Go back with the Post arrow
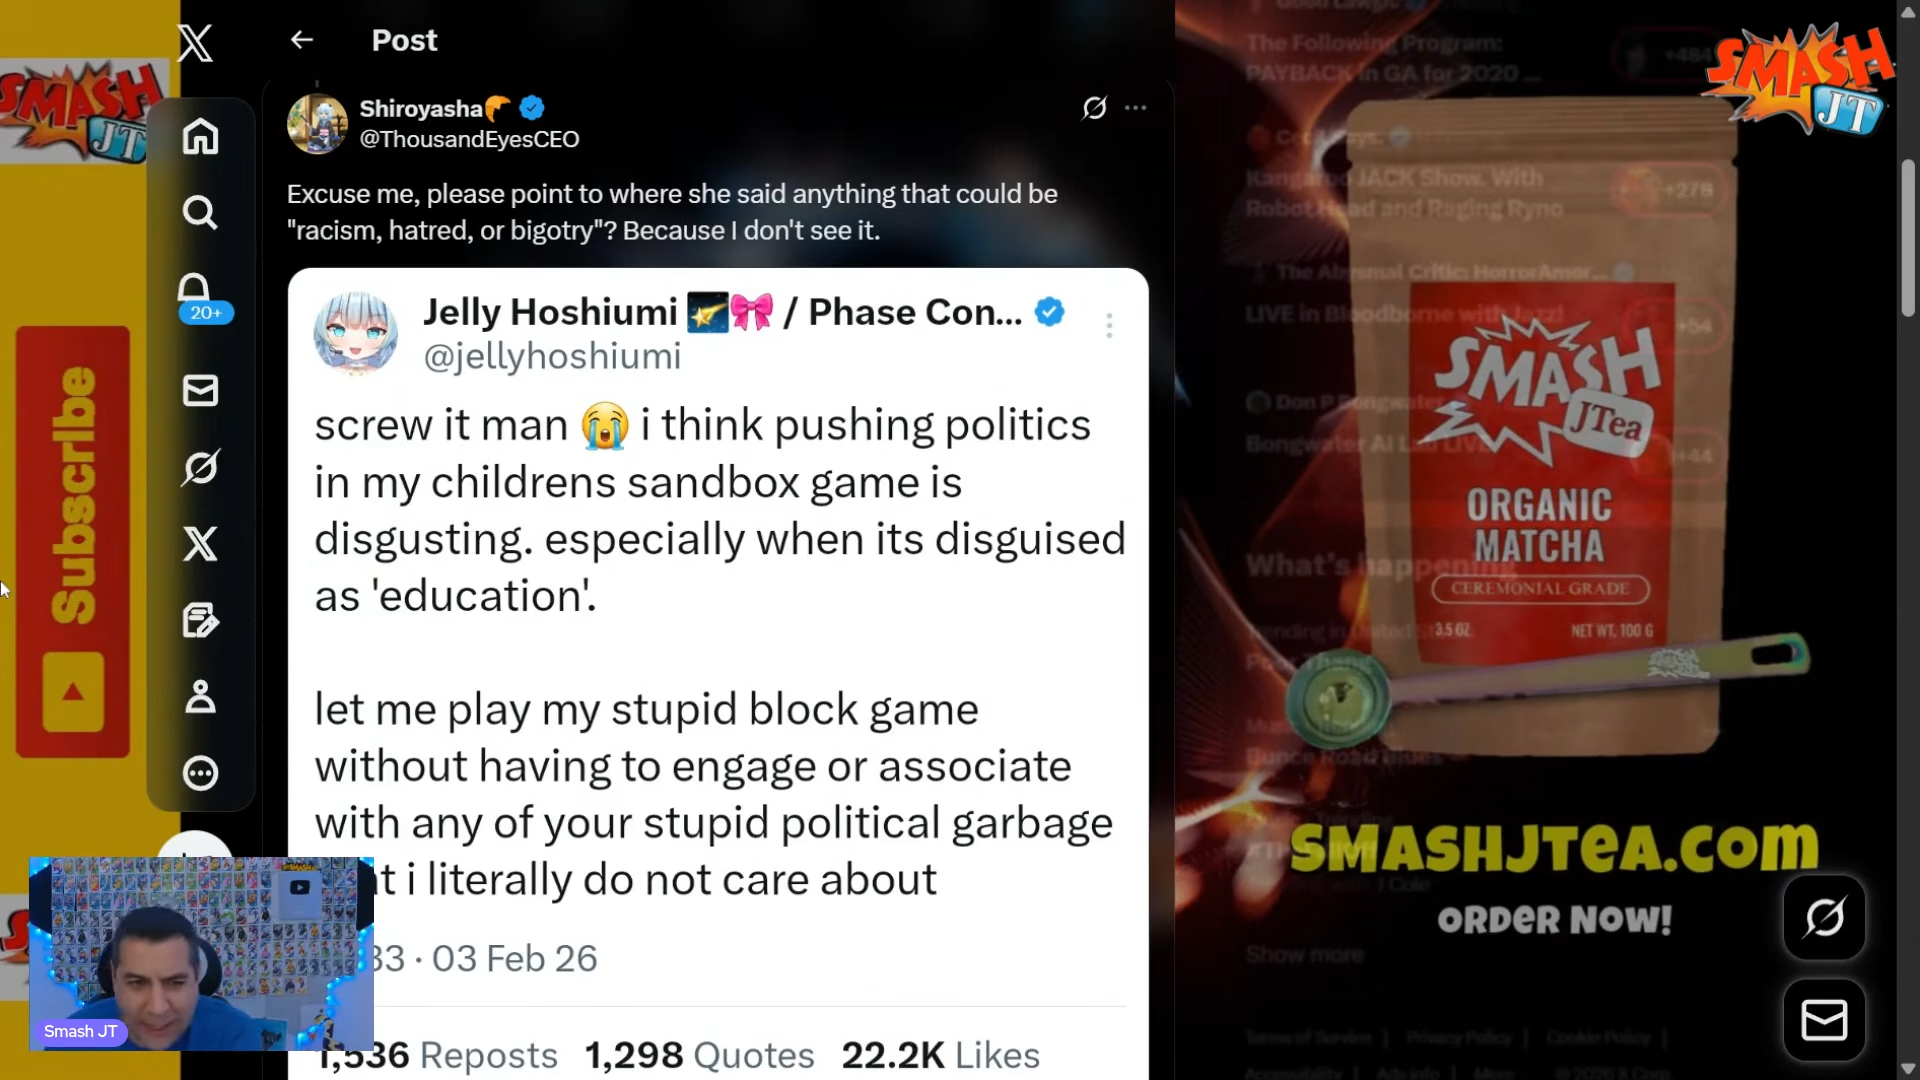This screenshot has width=1920, height=1080. coord(301,40)
